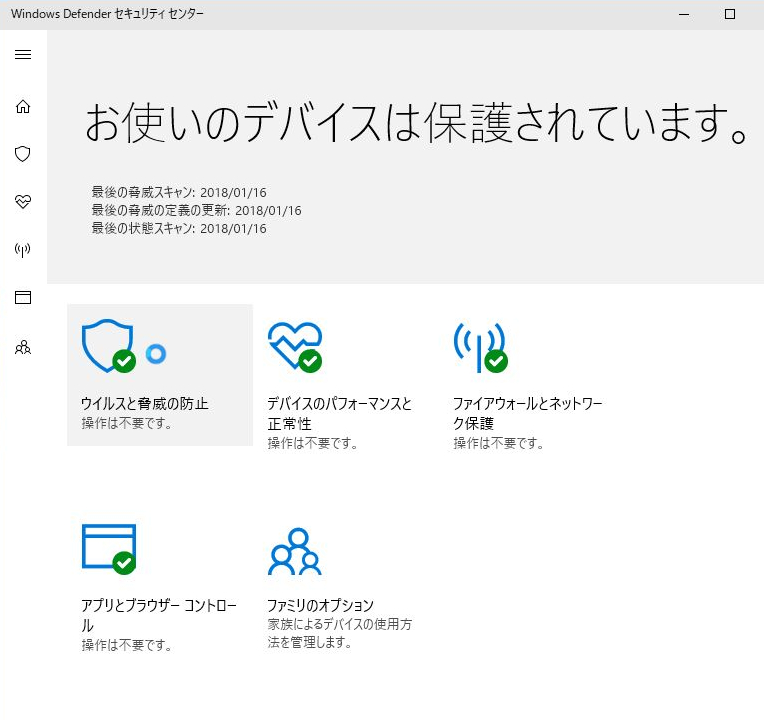Open firewall network antenna sidebar icon
The height and width of the screenshot is (720, 764).
tap(22, 250)
